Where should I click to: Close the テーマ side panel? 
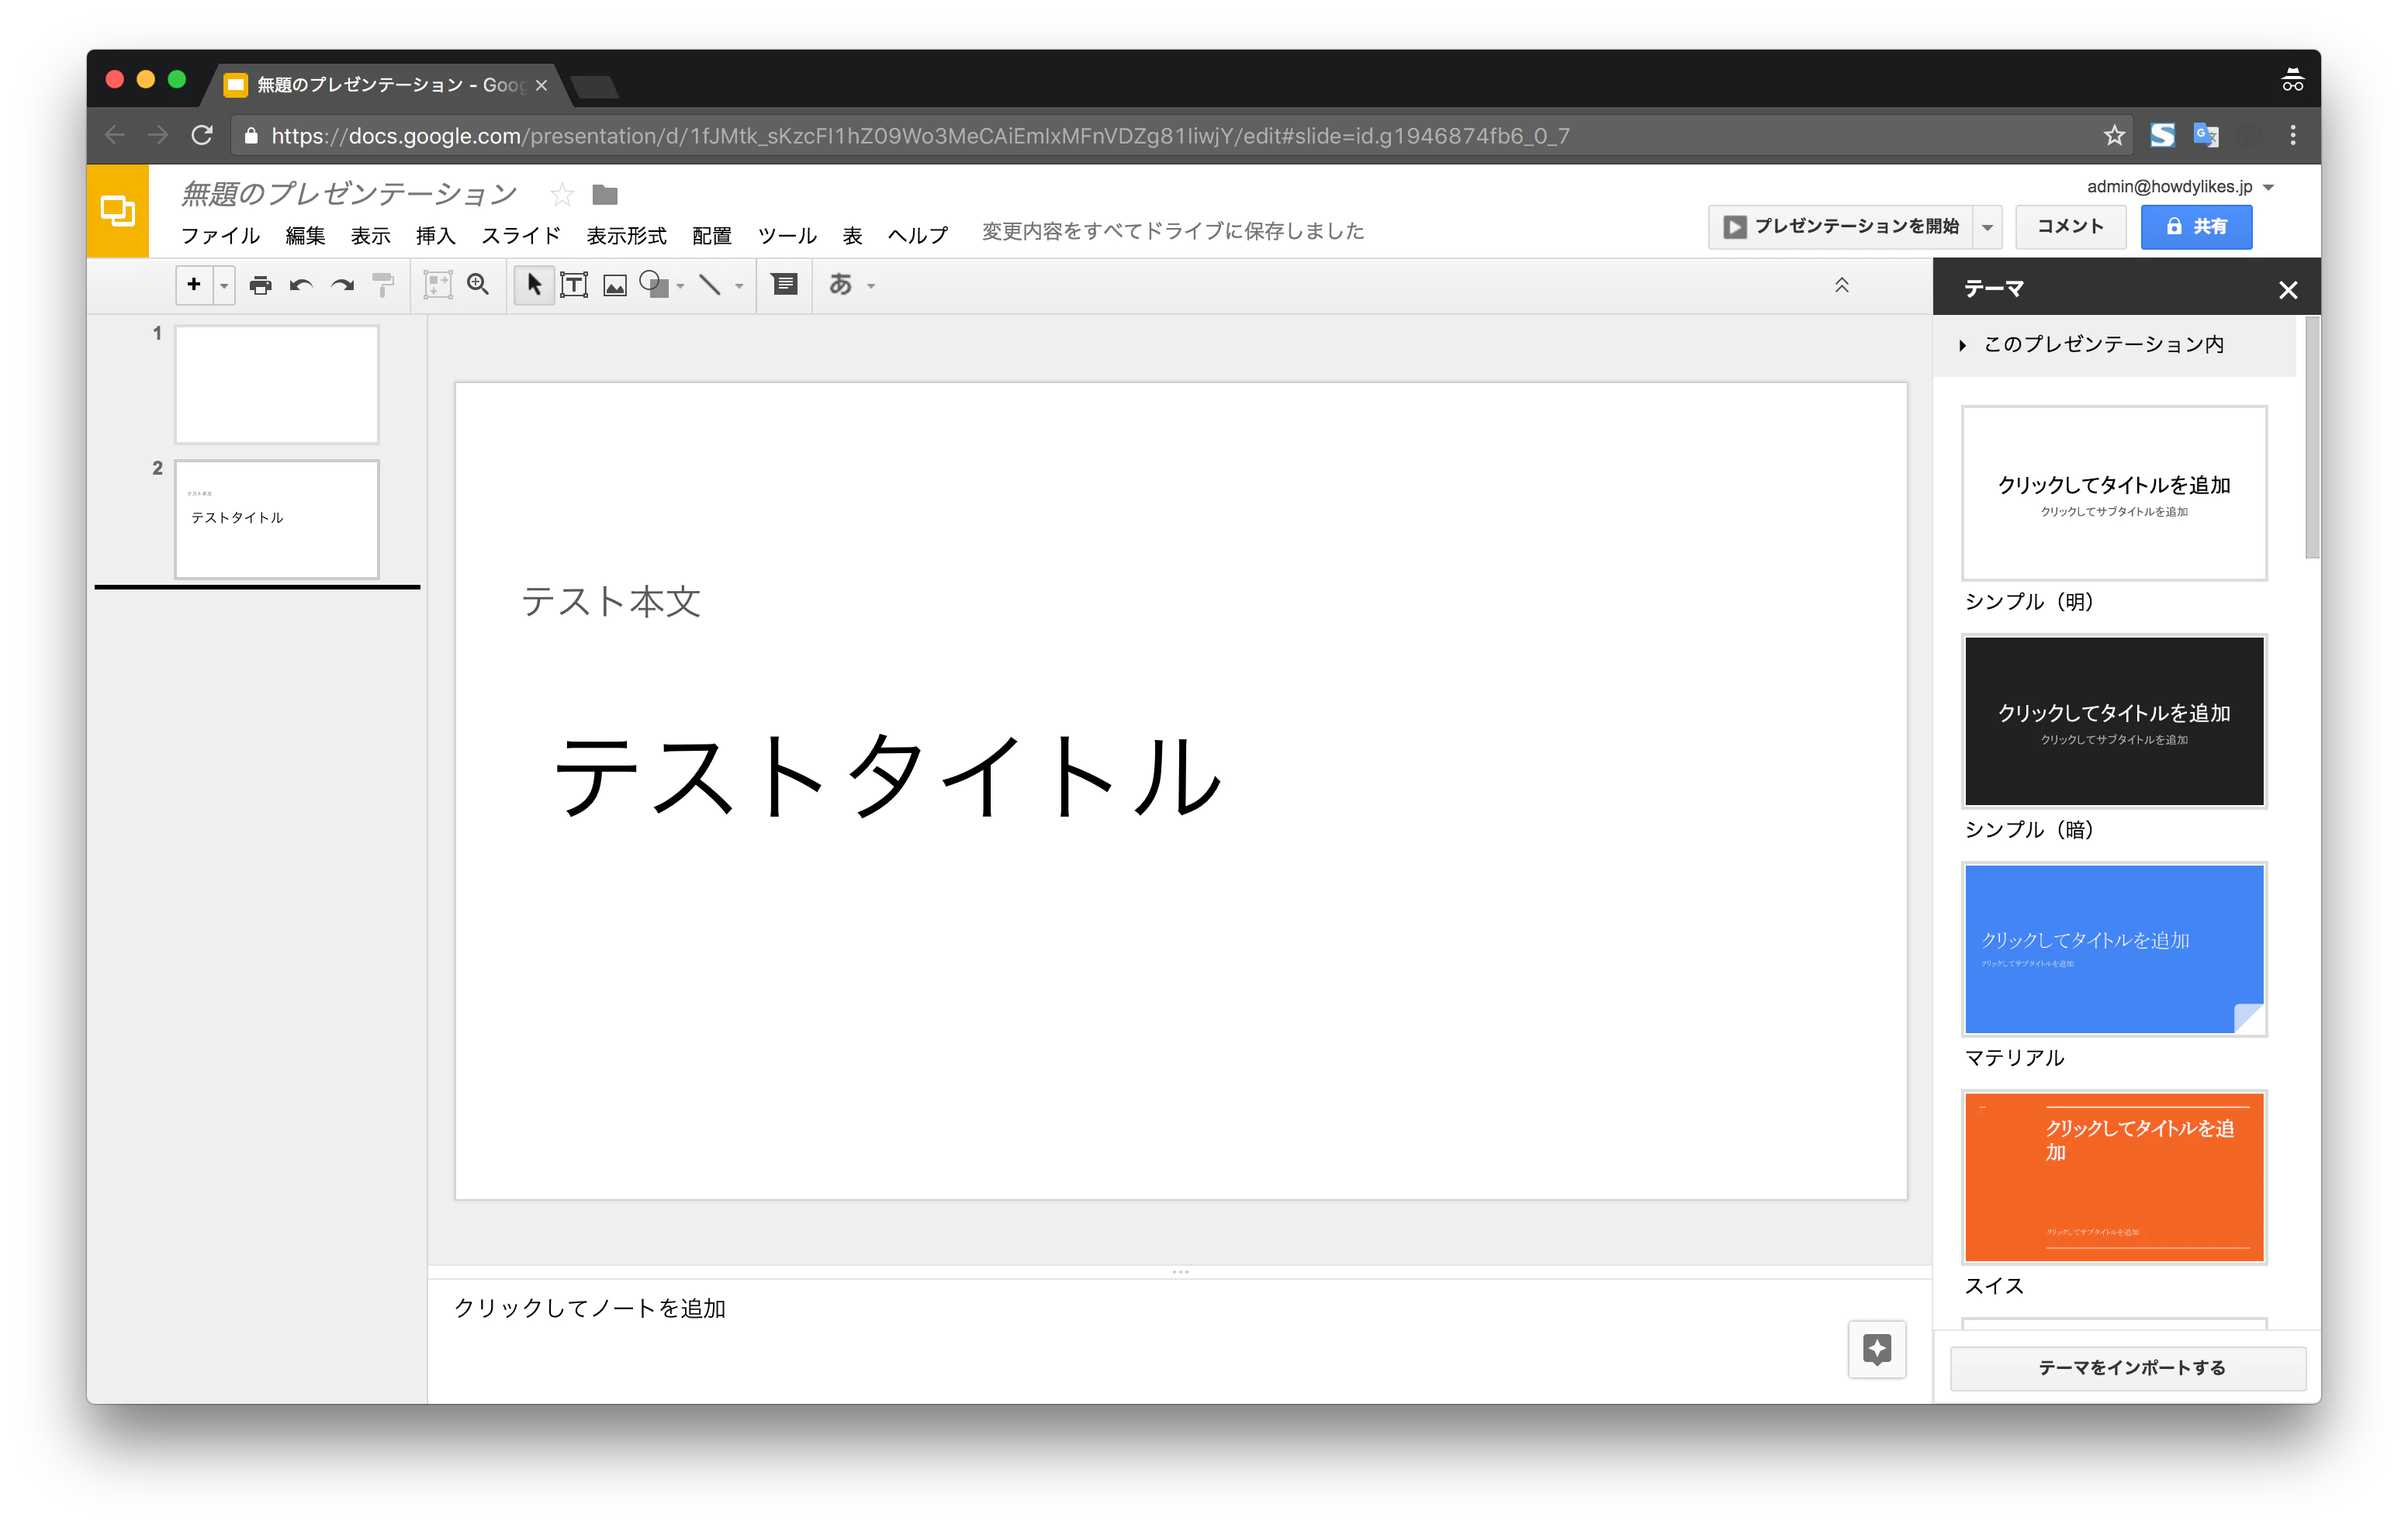point(2288,290)
